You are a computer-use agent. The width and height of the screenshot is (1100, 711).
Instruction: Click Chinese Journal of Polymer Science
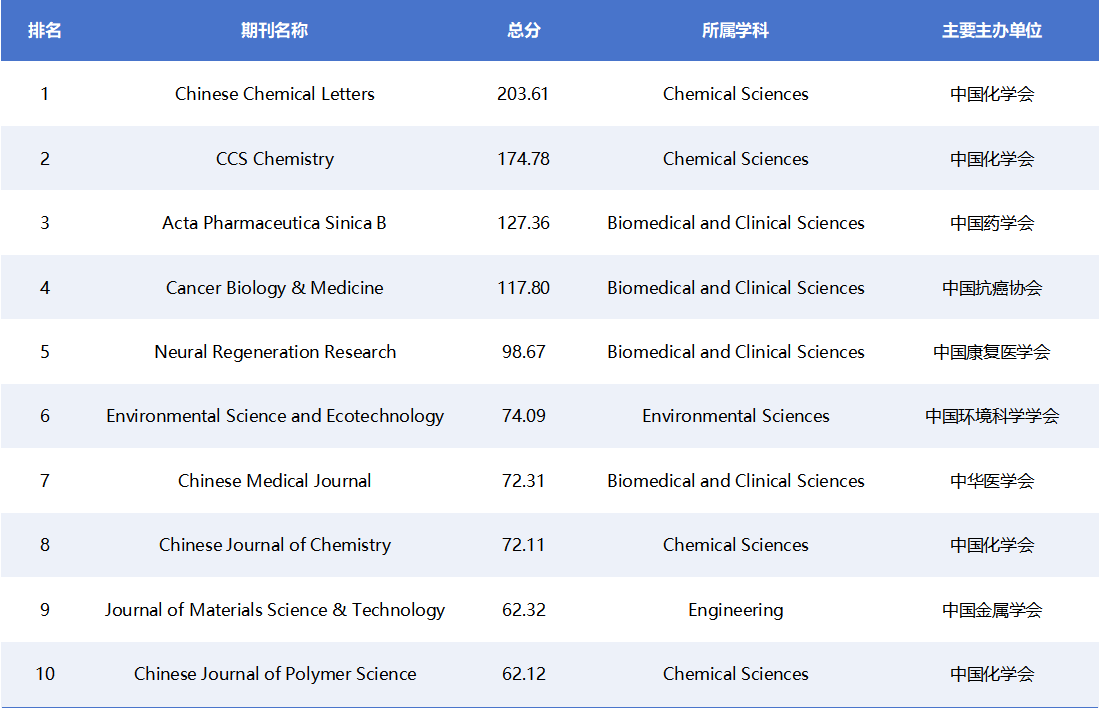click(x=274, y=674)
